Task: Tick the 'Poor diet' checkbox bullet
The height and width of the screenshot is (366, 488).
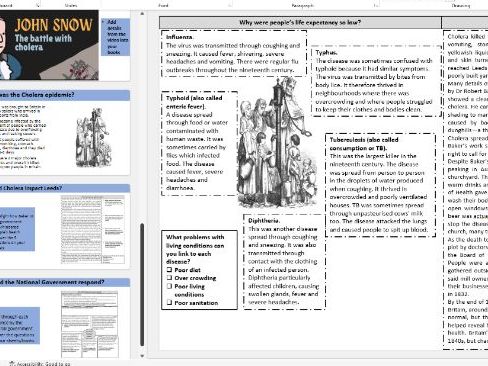Action: click(169, 270)
